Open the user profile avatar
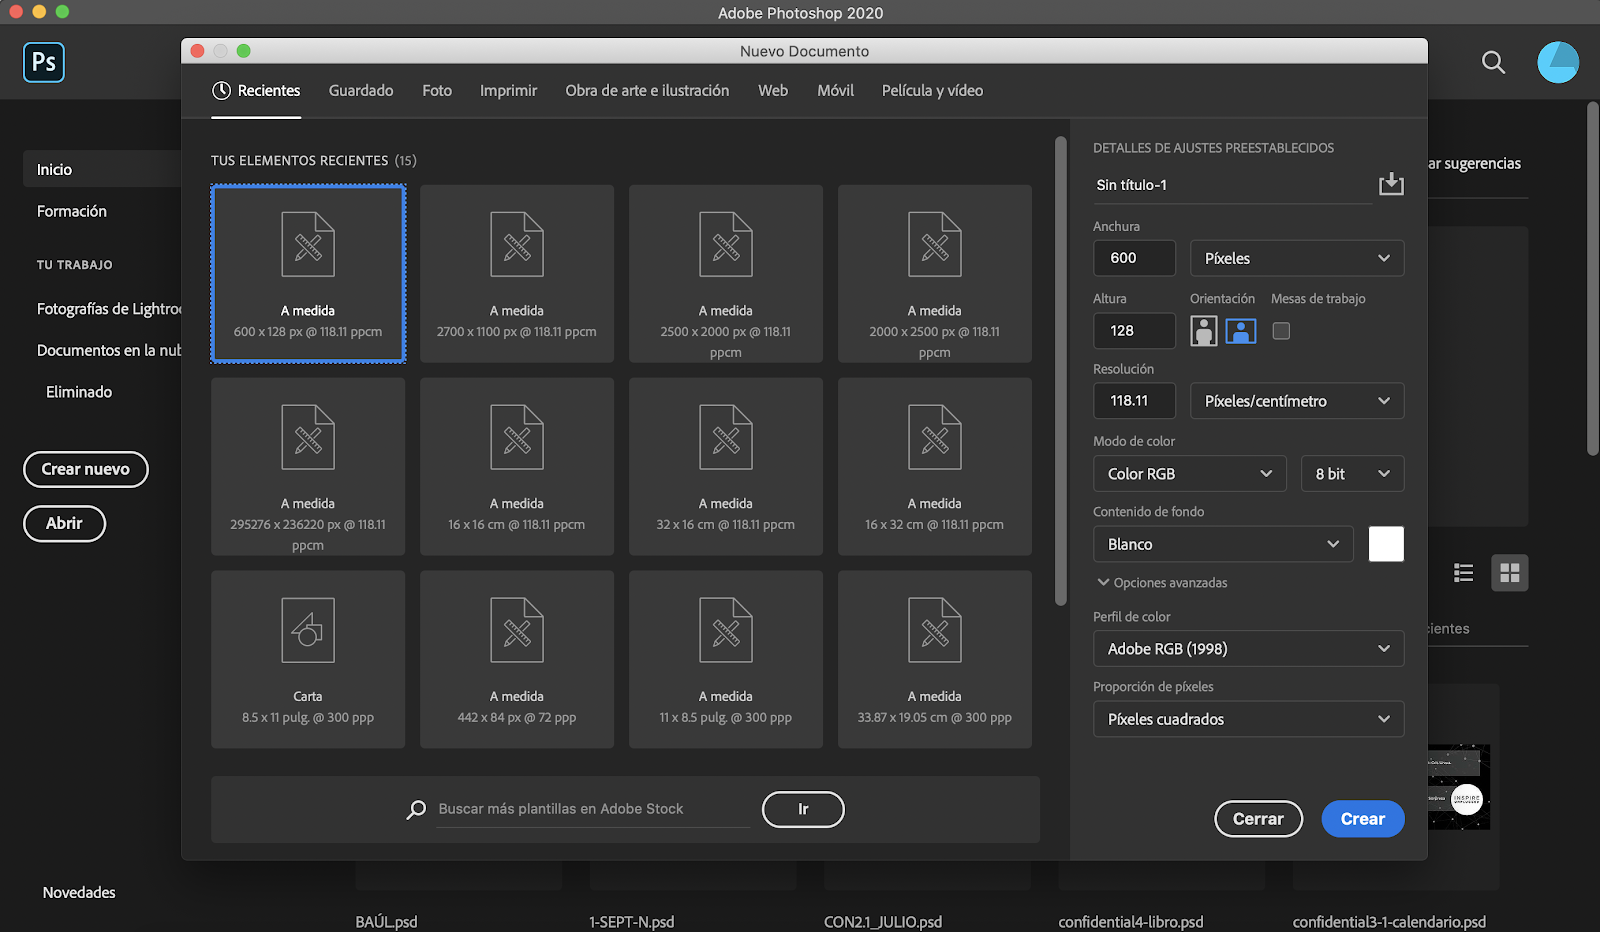This screenshot has width=1600, height=932. tap(1558, 62)
